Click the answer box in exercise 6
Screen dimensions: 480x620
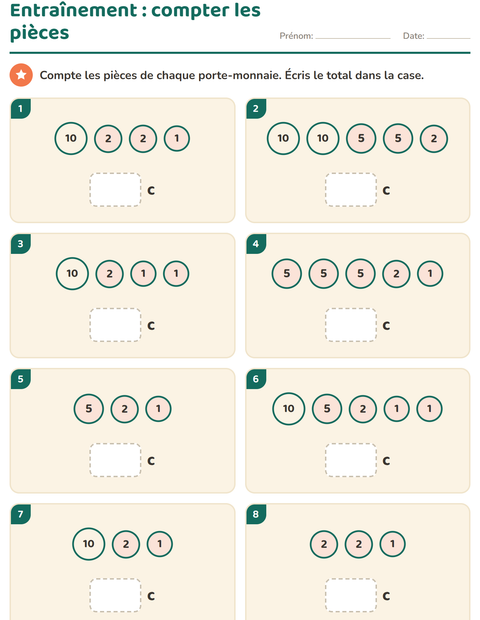coord(351,460)
